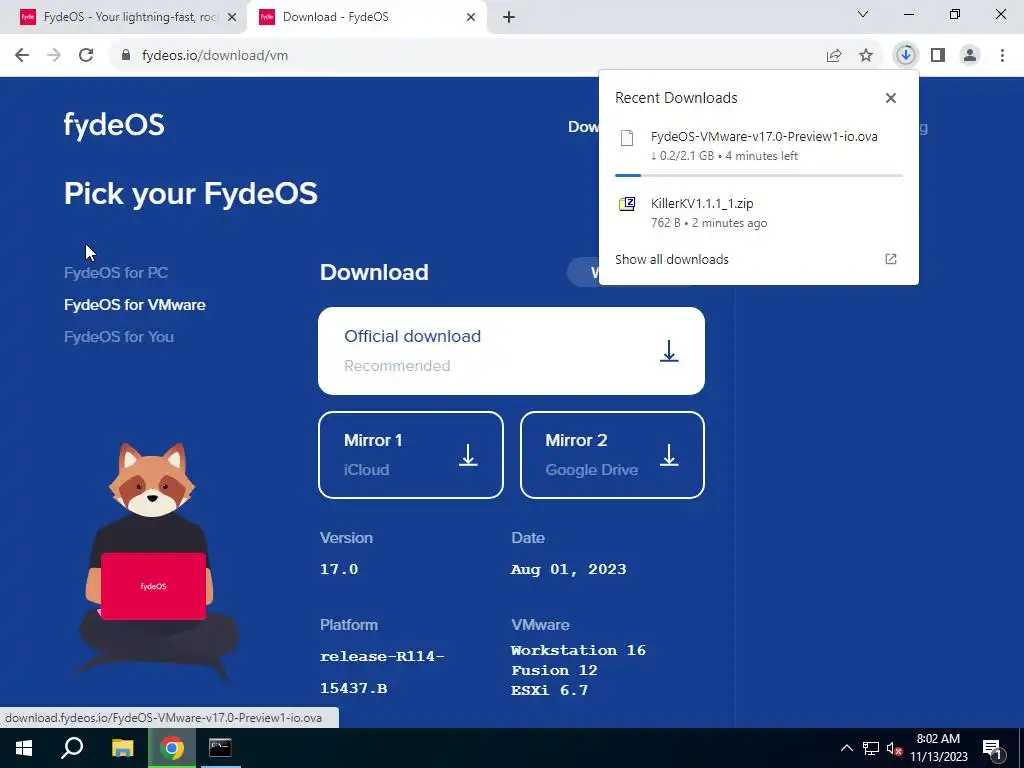The width and height of the screenshot is (1024, 768).
Task: Close the 'FydeOS - Your lightning-fast' tab
Action: click(232, 18)
